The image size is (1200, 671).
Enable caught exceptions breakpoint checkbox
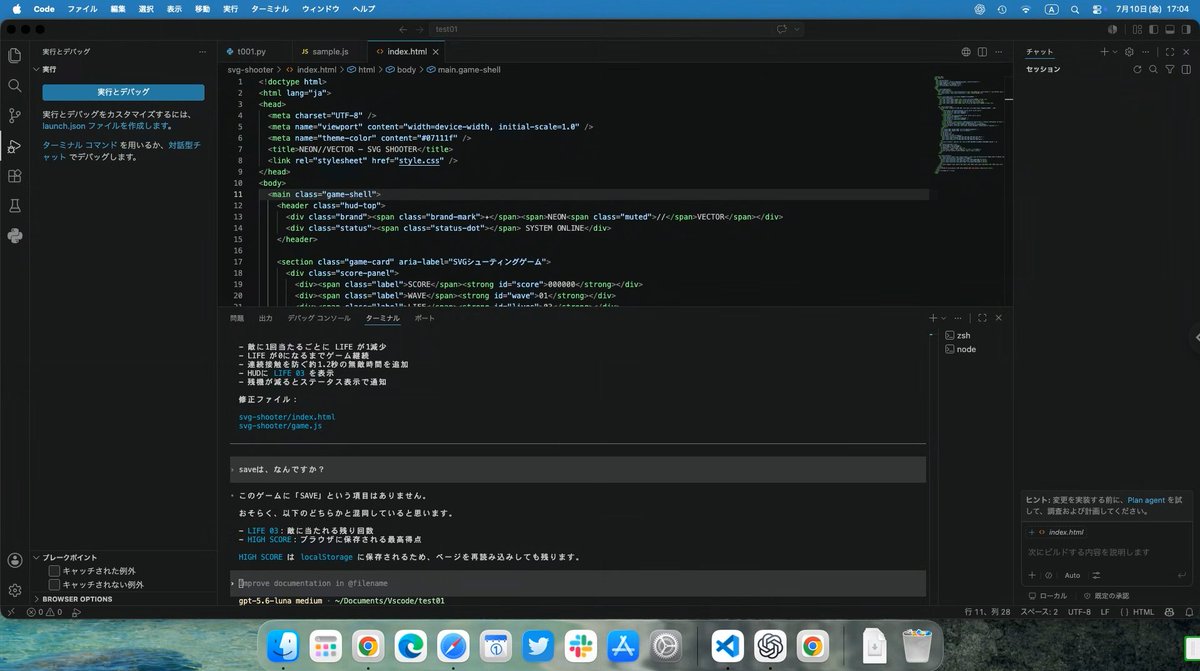point(55,571)
